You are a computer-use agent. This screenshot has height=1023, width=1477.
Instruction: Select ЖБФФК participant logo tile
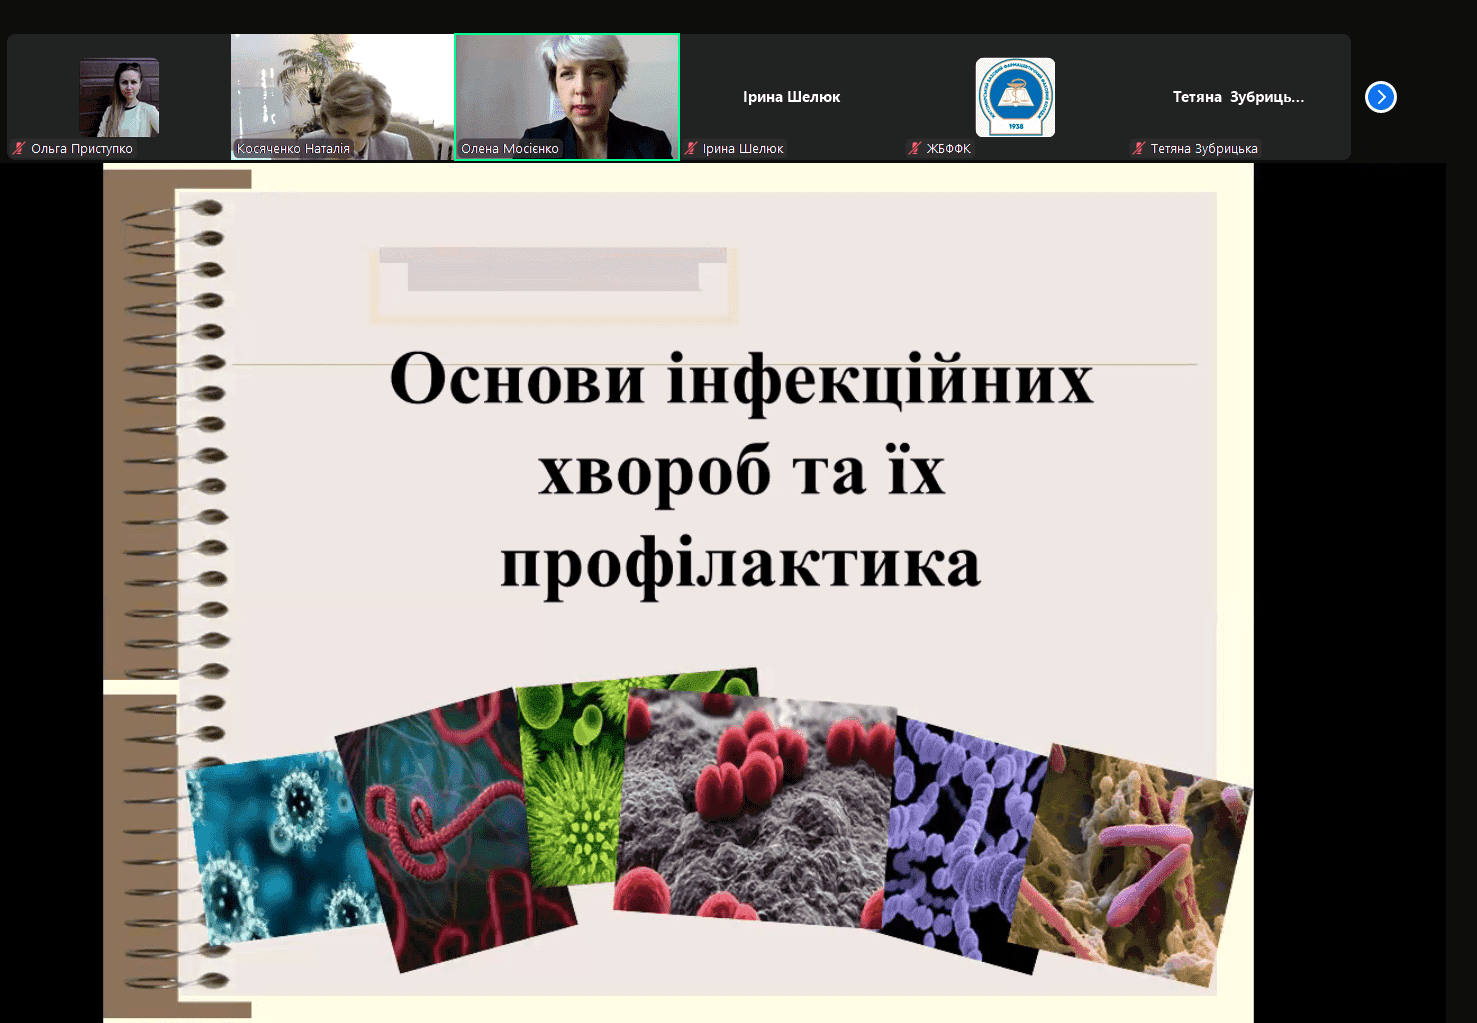point(1015,97)
